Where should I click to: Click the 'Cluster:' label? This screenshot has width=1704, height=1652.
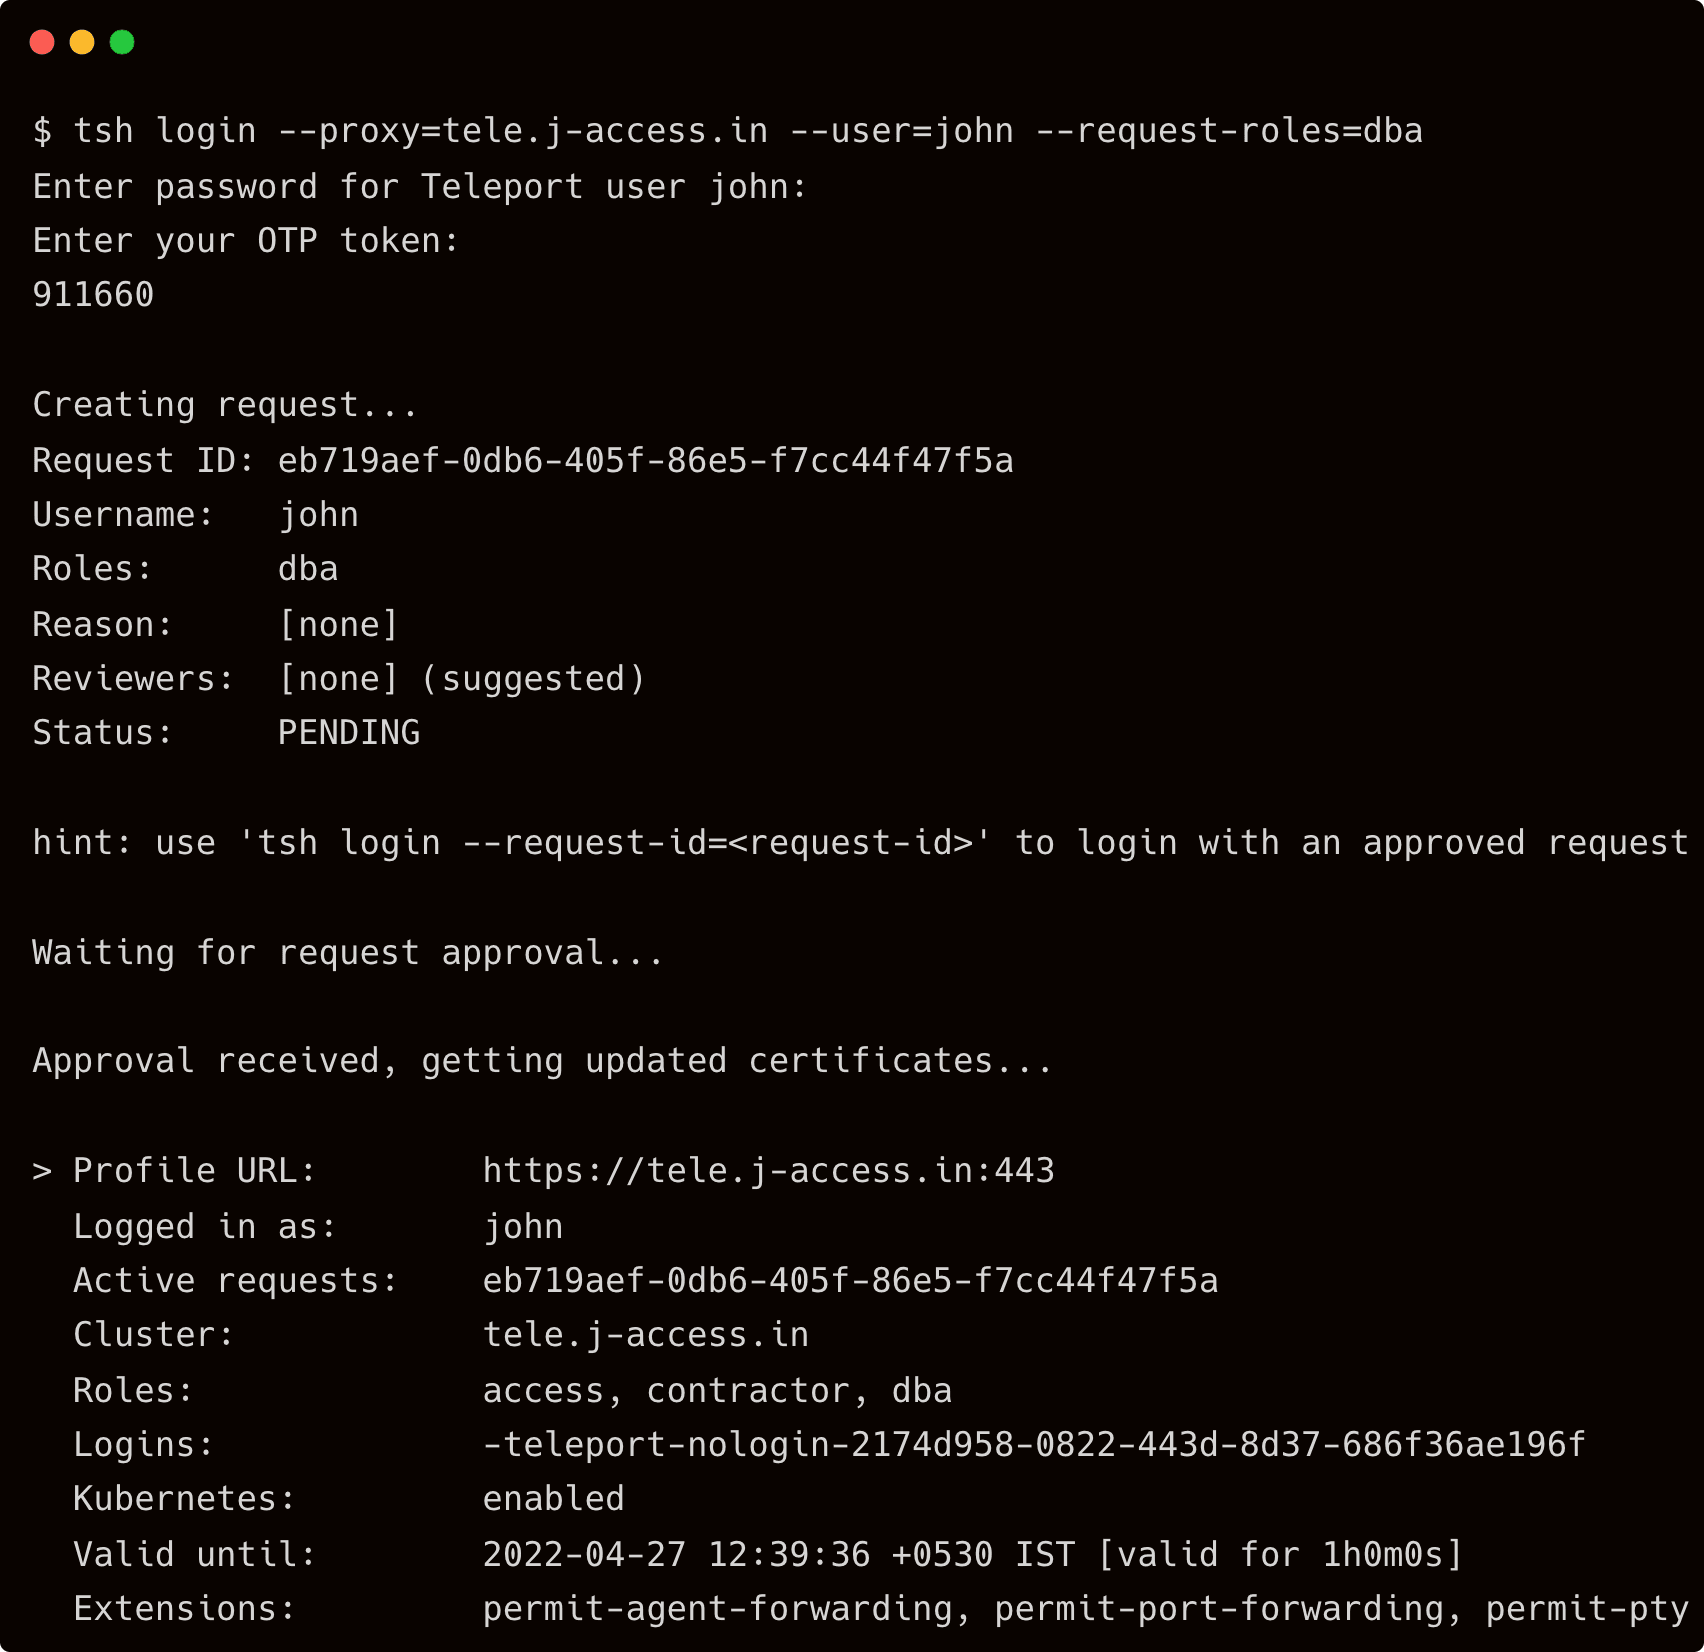tap(154, 1335)
